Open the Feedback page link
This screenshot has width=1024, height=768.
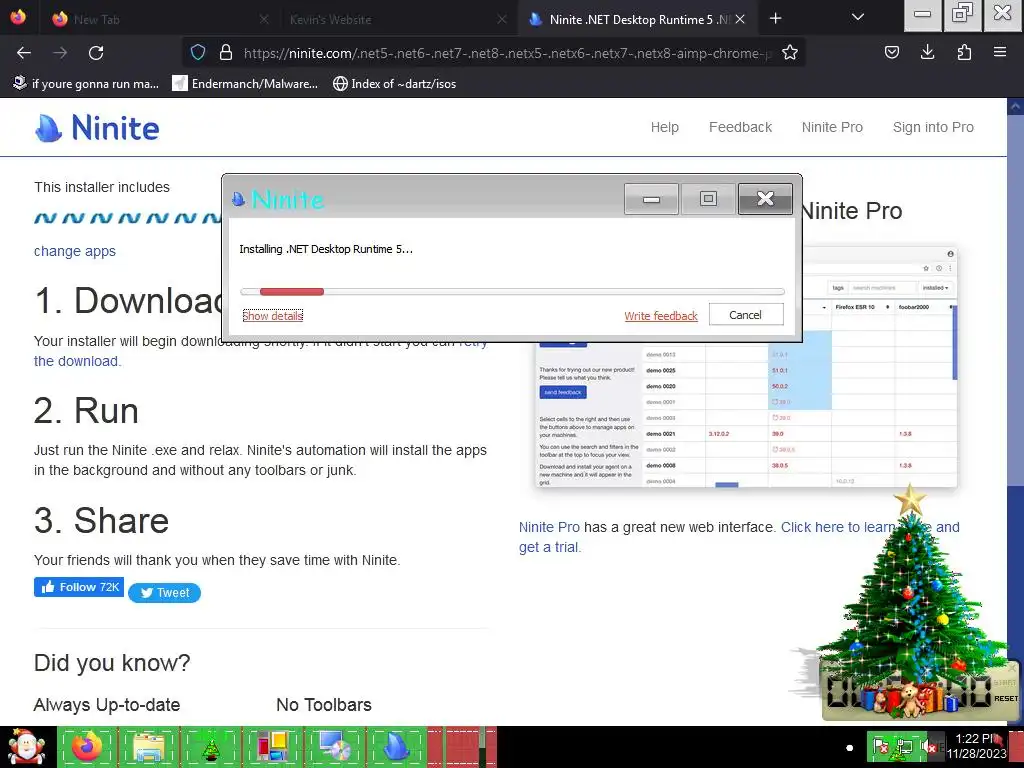click(x=740, y=127)
